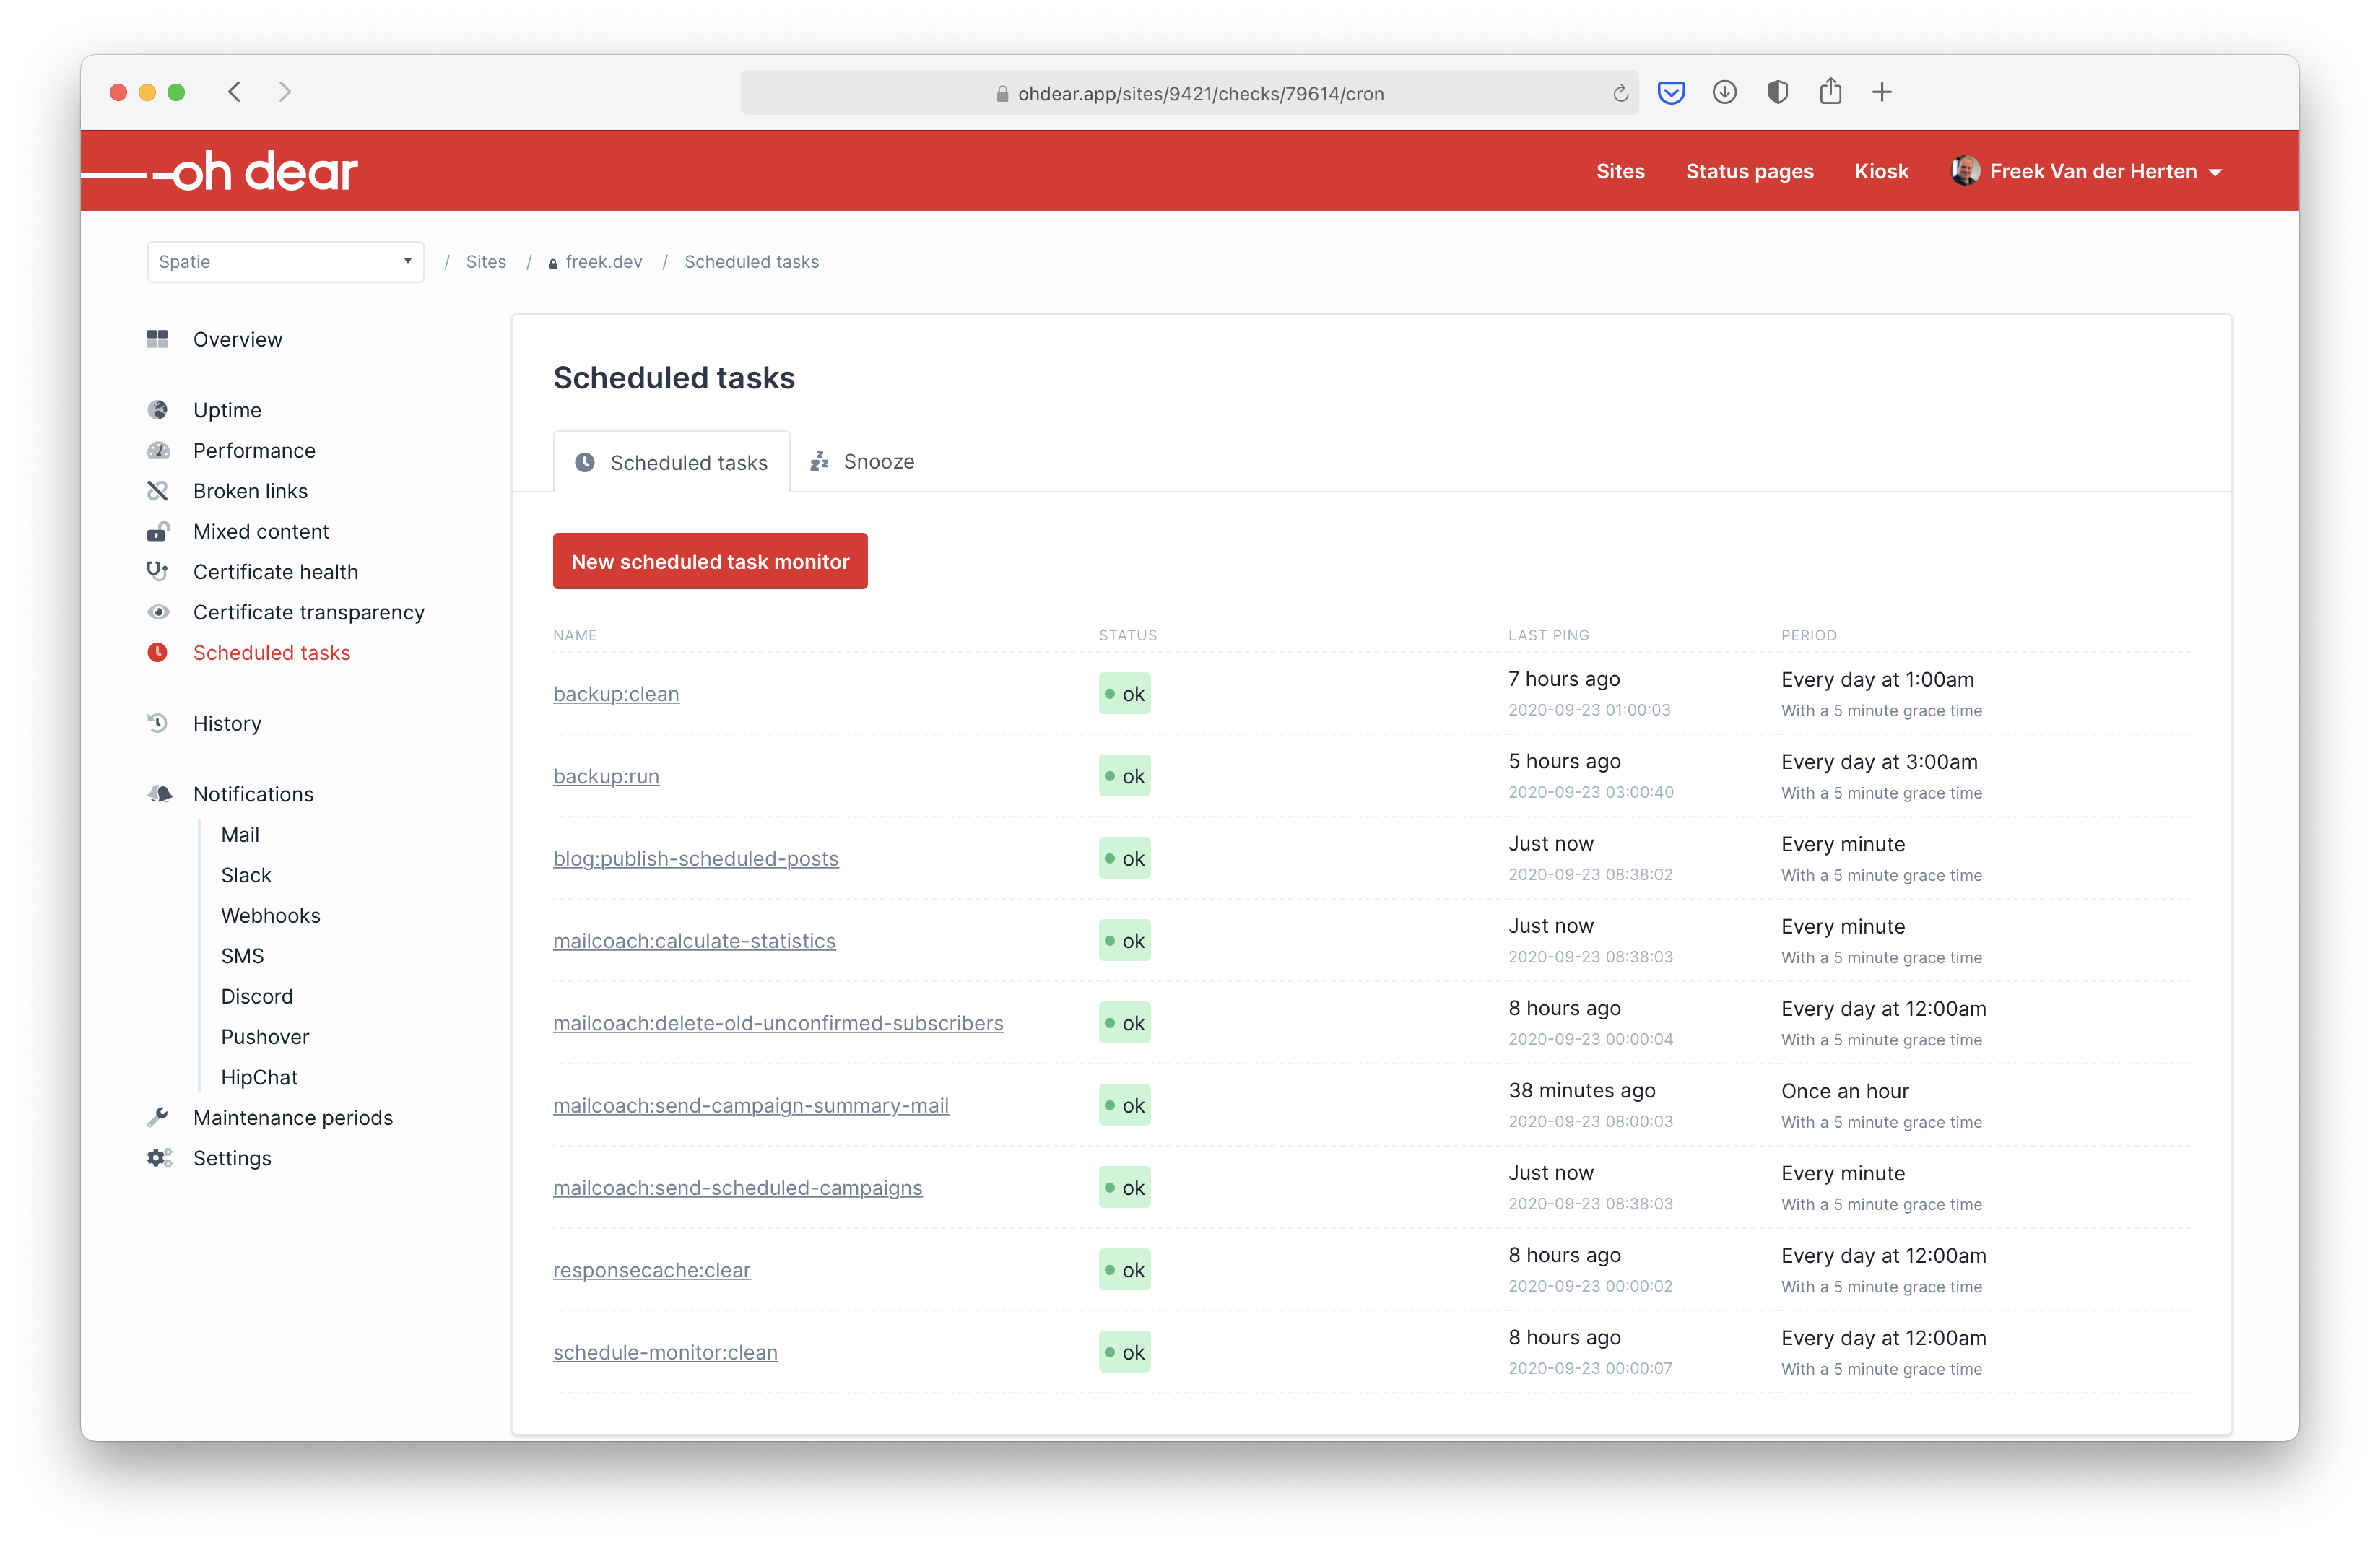2380x1548 pixels.
Task: Click the oh dear logo
Action: [x=220, y=172]
